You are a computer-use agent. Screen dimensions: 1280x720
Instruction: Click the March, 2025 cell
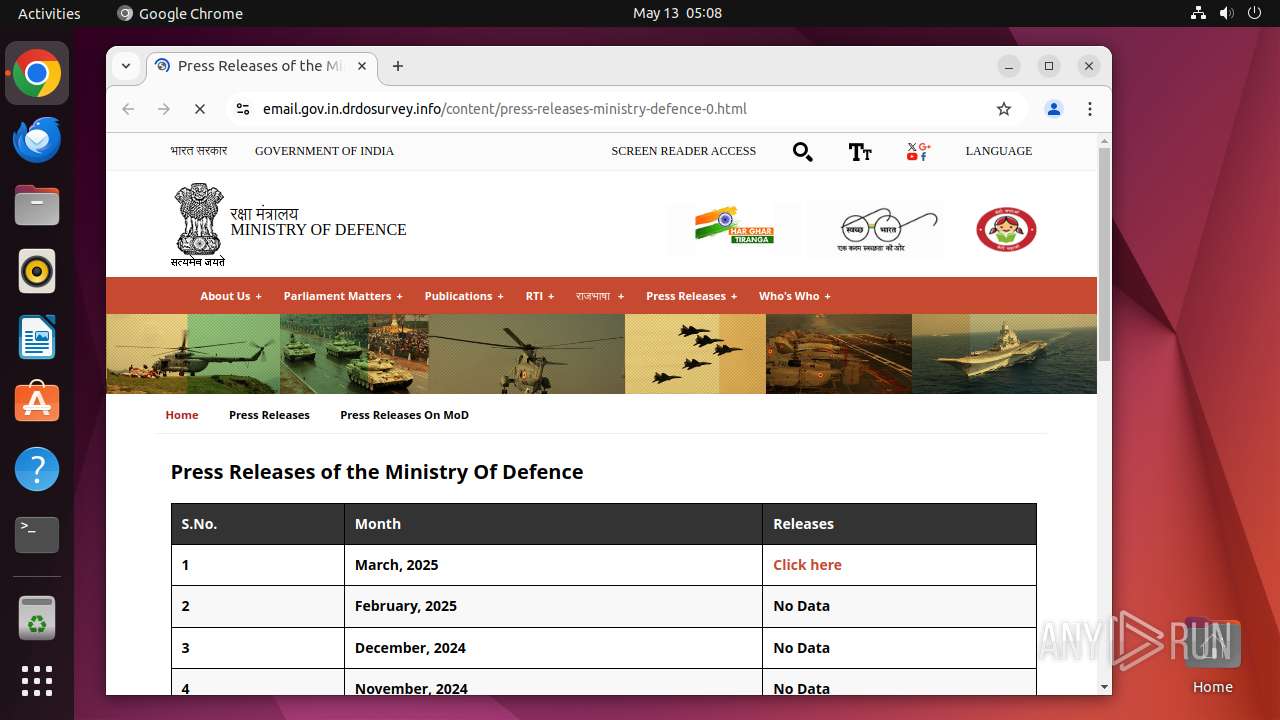(553, 565)
